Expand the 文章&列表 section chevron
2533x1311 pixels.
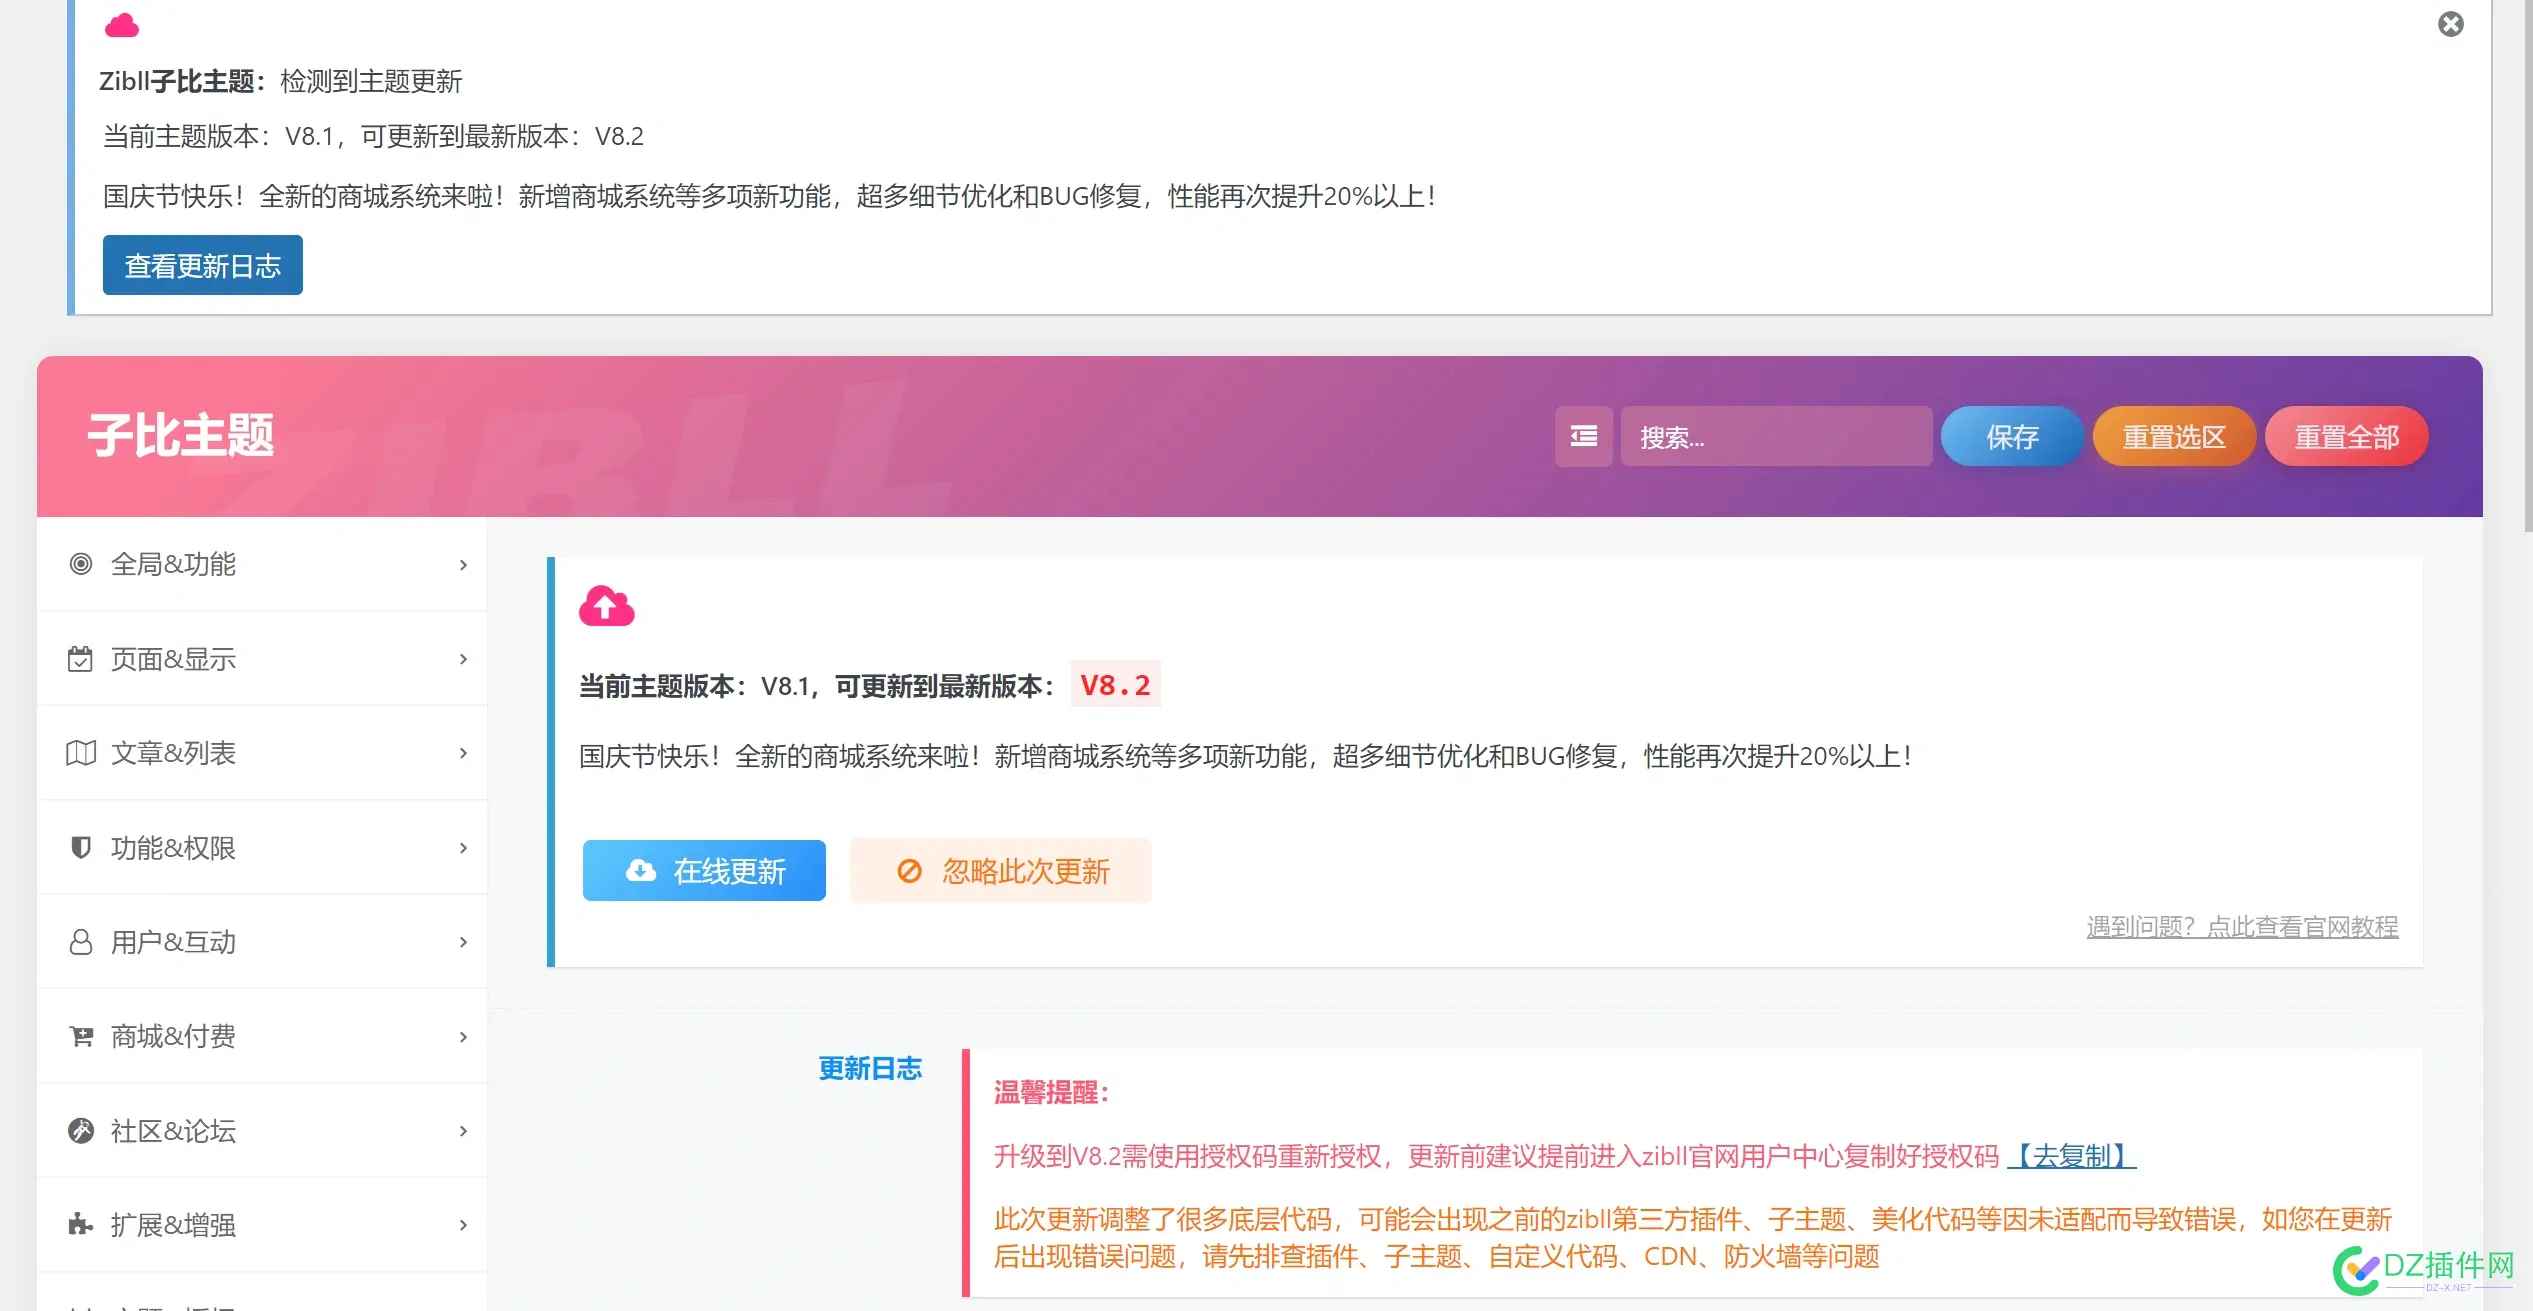462,752
